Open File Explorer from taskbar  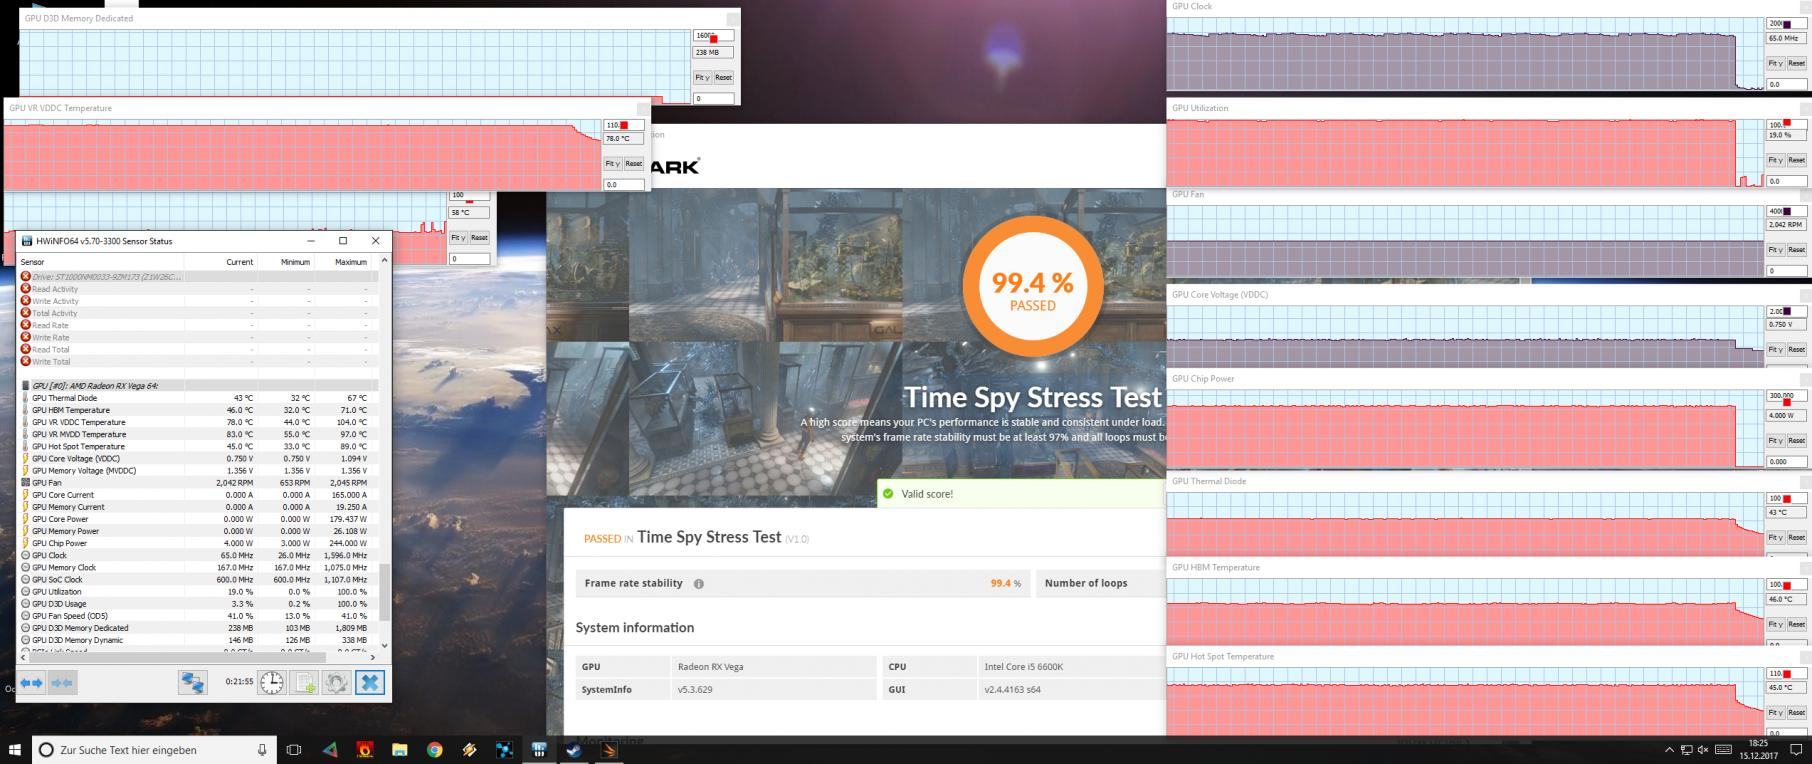click(x=399, y=749)
